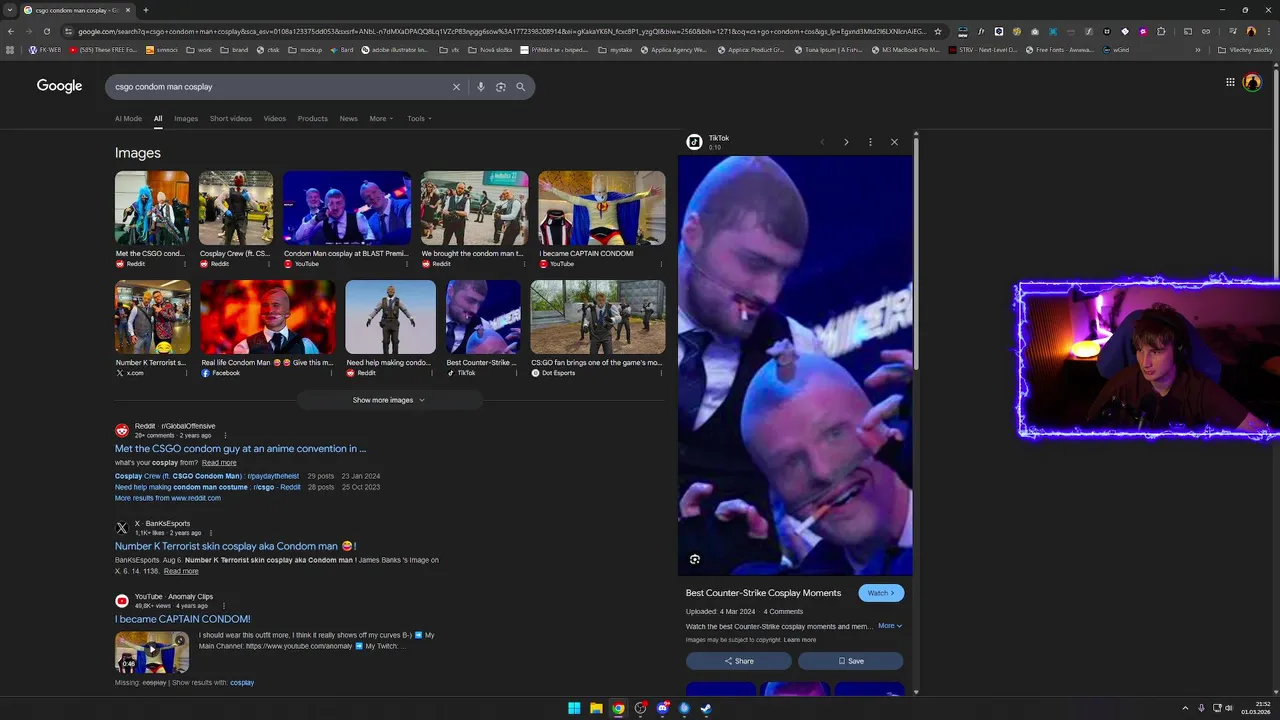
Task: Switch to Videos search tab
Action: [x=275, y=118]
